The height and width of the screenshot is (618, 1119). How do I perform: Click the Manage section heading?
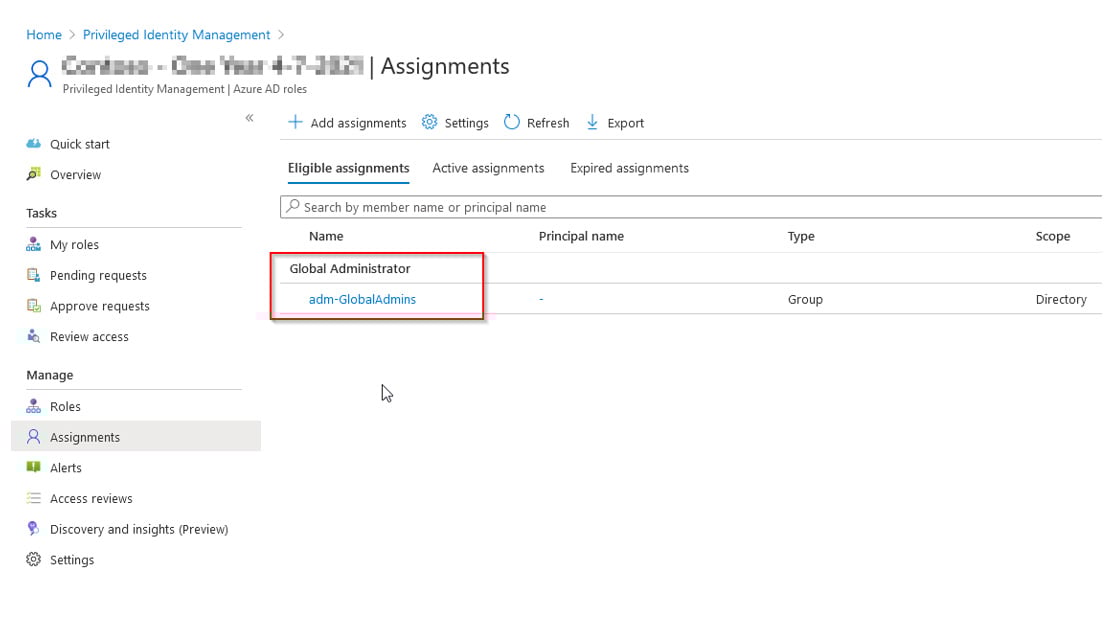click(50, 375)
